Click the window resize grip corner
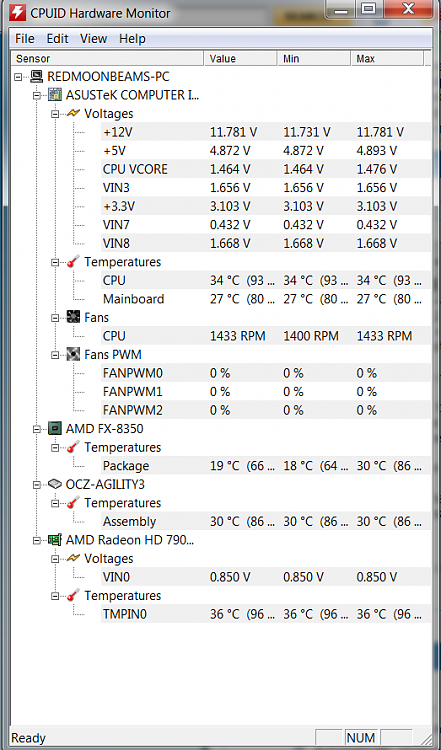The height and width of the screenshot is (750, 441). click(x=428, y=739)
